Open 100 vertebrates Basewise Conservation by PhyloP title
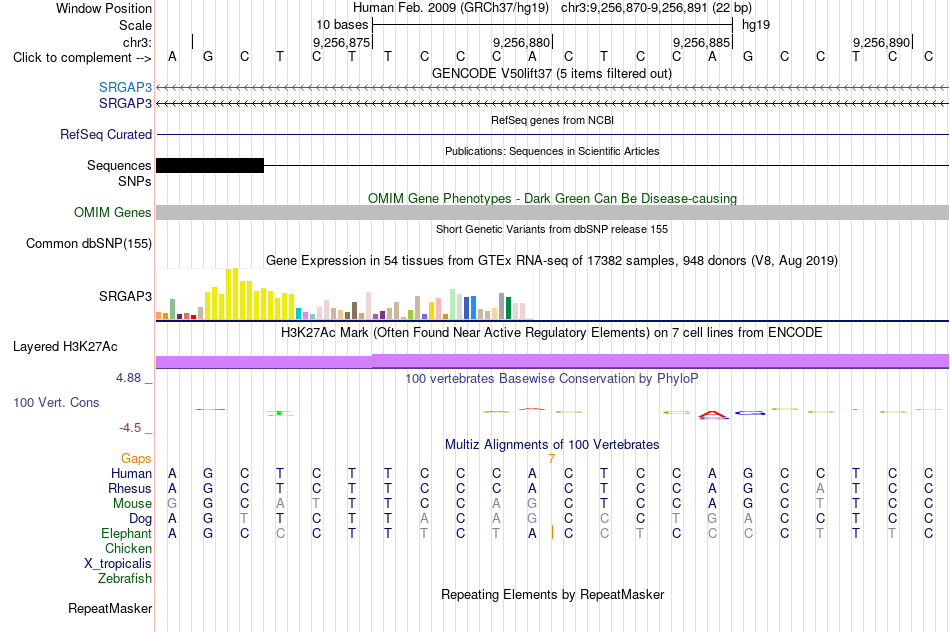 (x=552, y=379)
